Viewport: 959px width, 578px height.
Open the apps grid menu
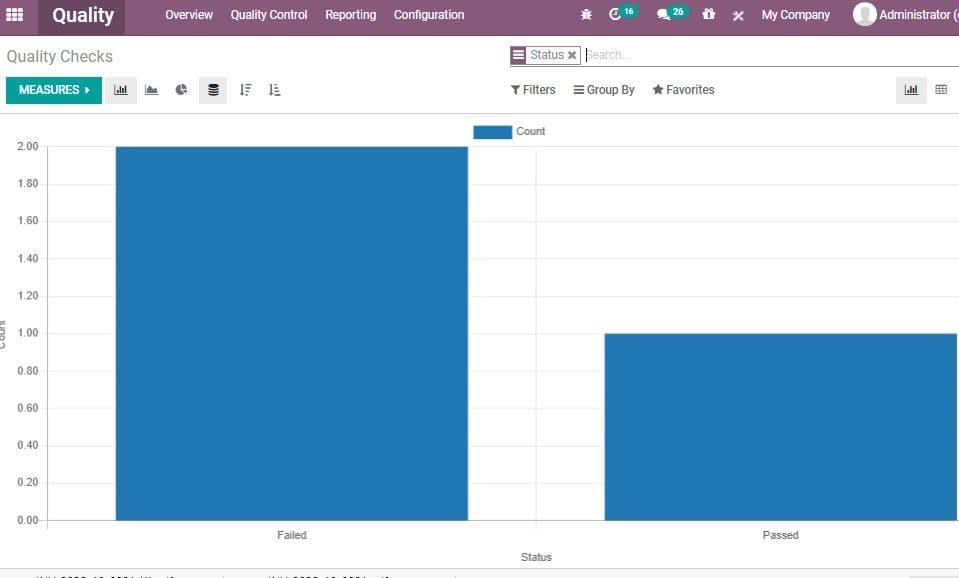coord(14,15)
